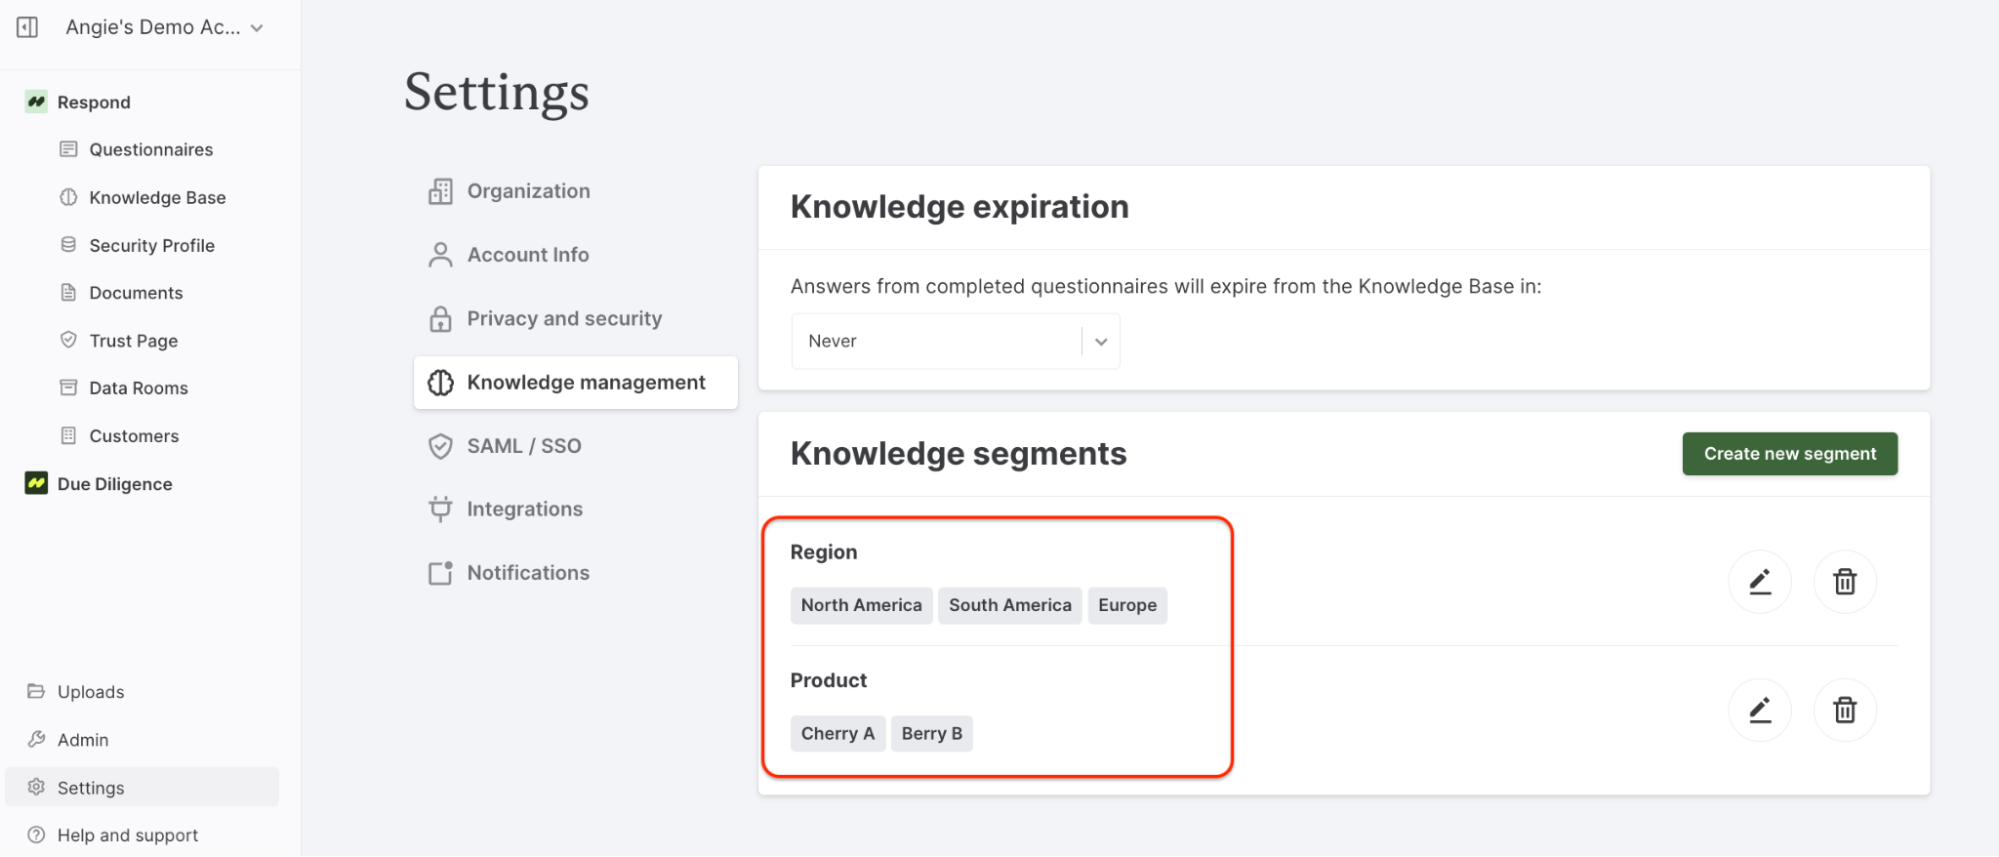The height and width of the screenshot is (857, 1999).
Task: Click the Europe tag
Action: [1127, 605]
